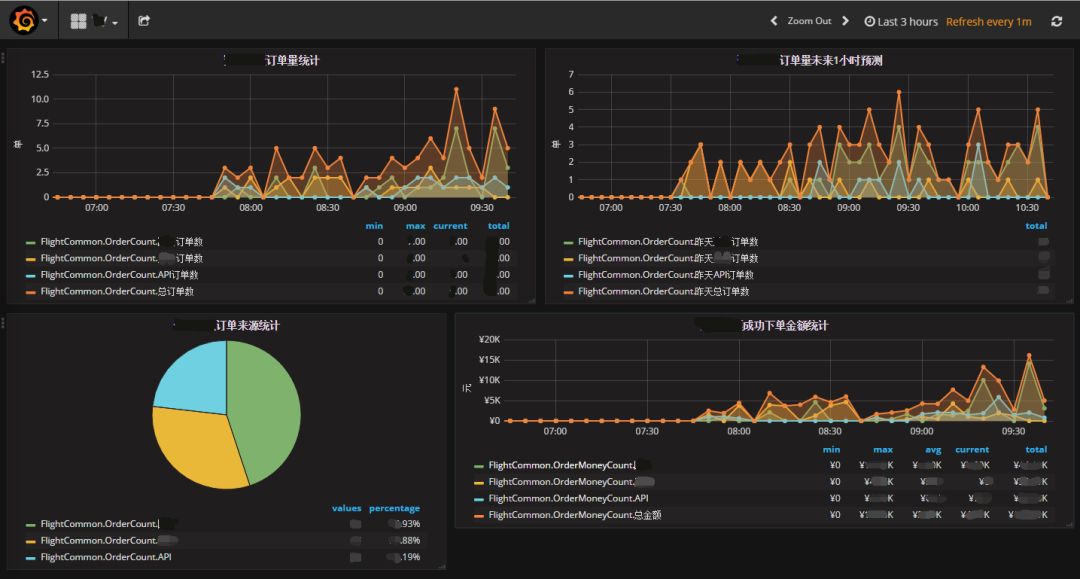Open the dashboards grid icon picker
Screen dimensions: 1080x579
[79, 21]
